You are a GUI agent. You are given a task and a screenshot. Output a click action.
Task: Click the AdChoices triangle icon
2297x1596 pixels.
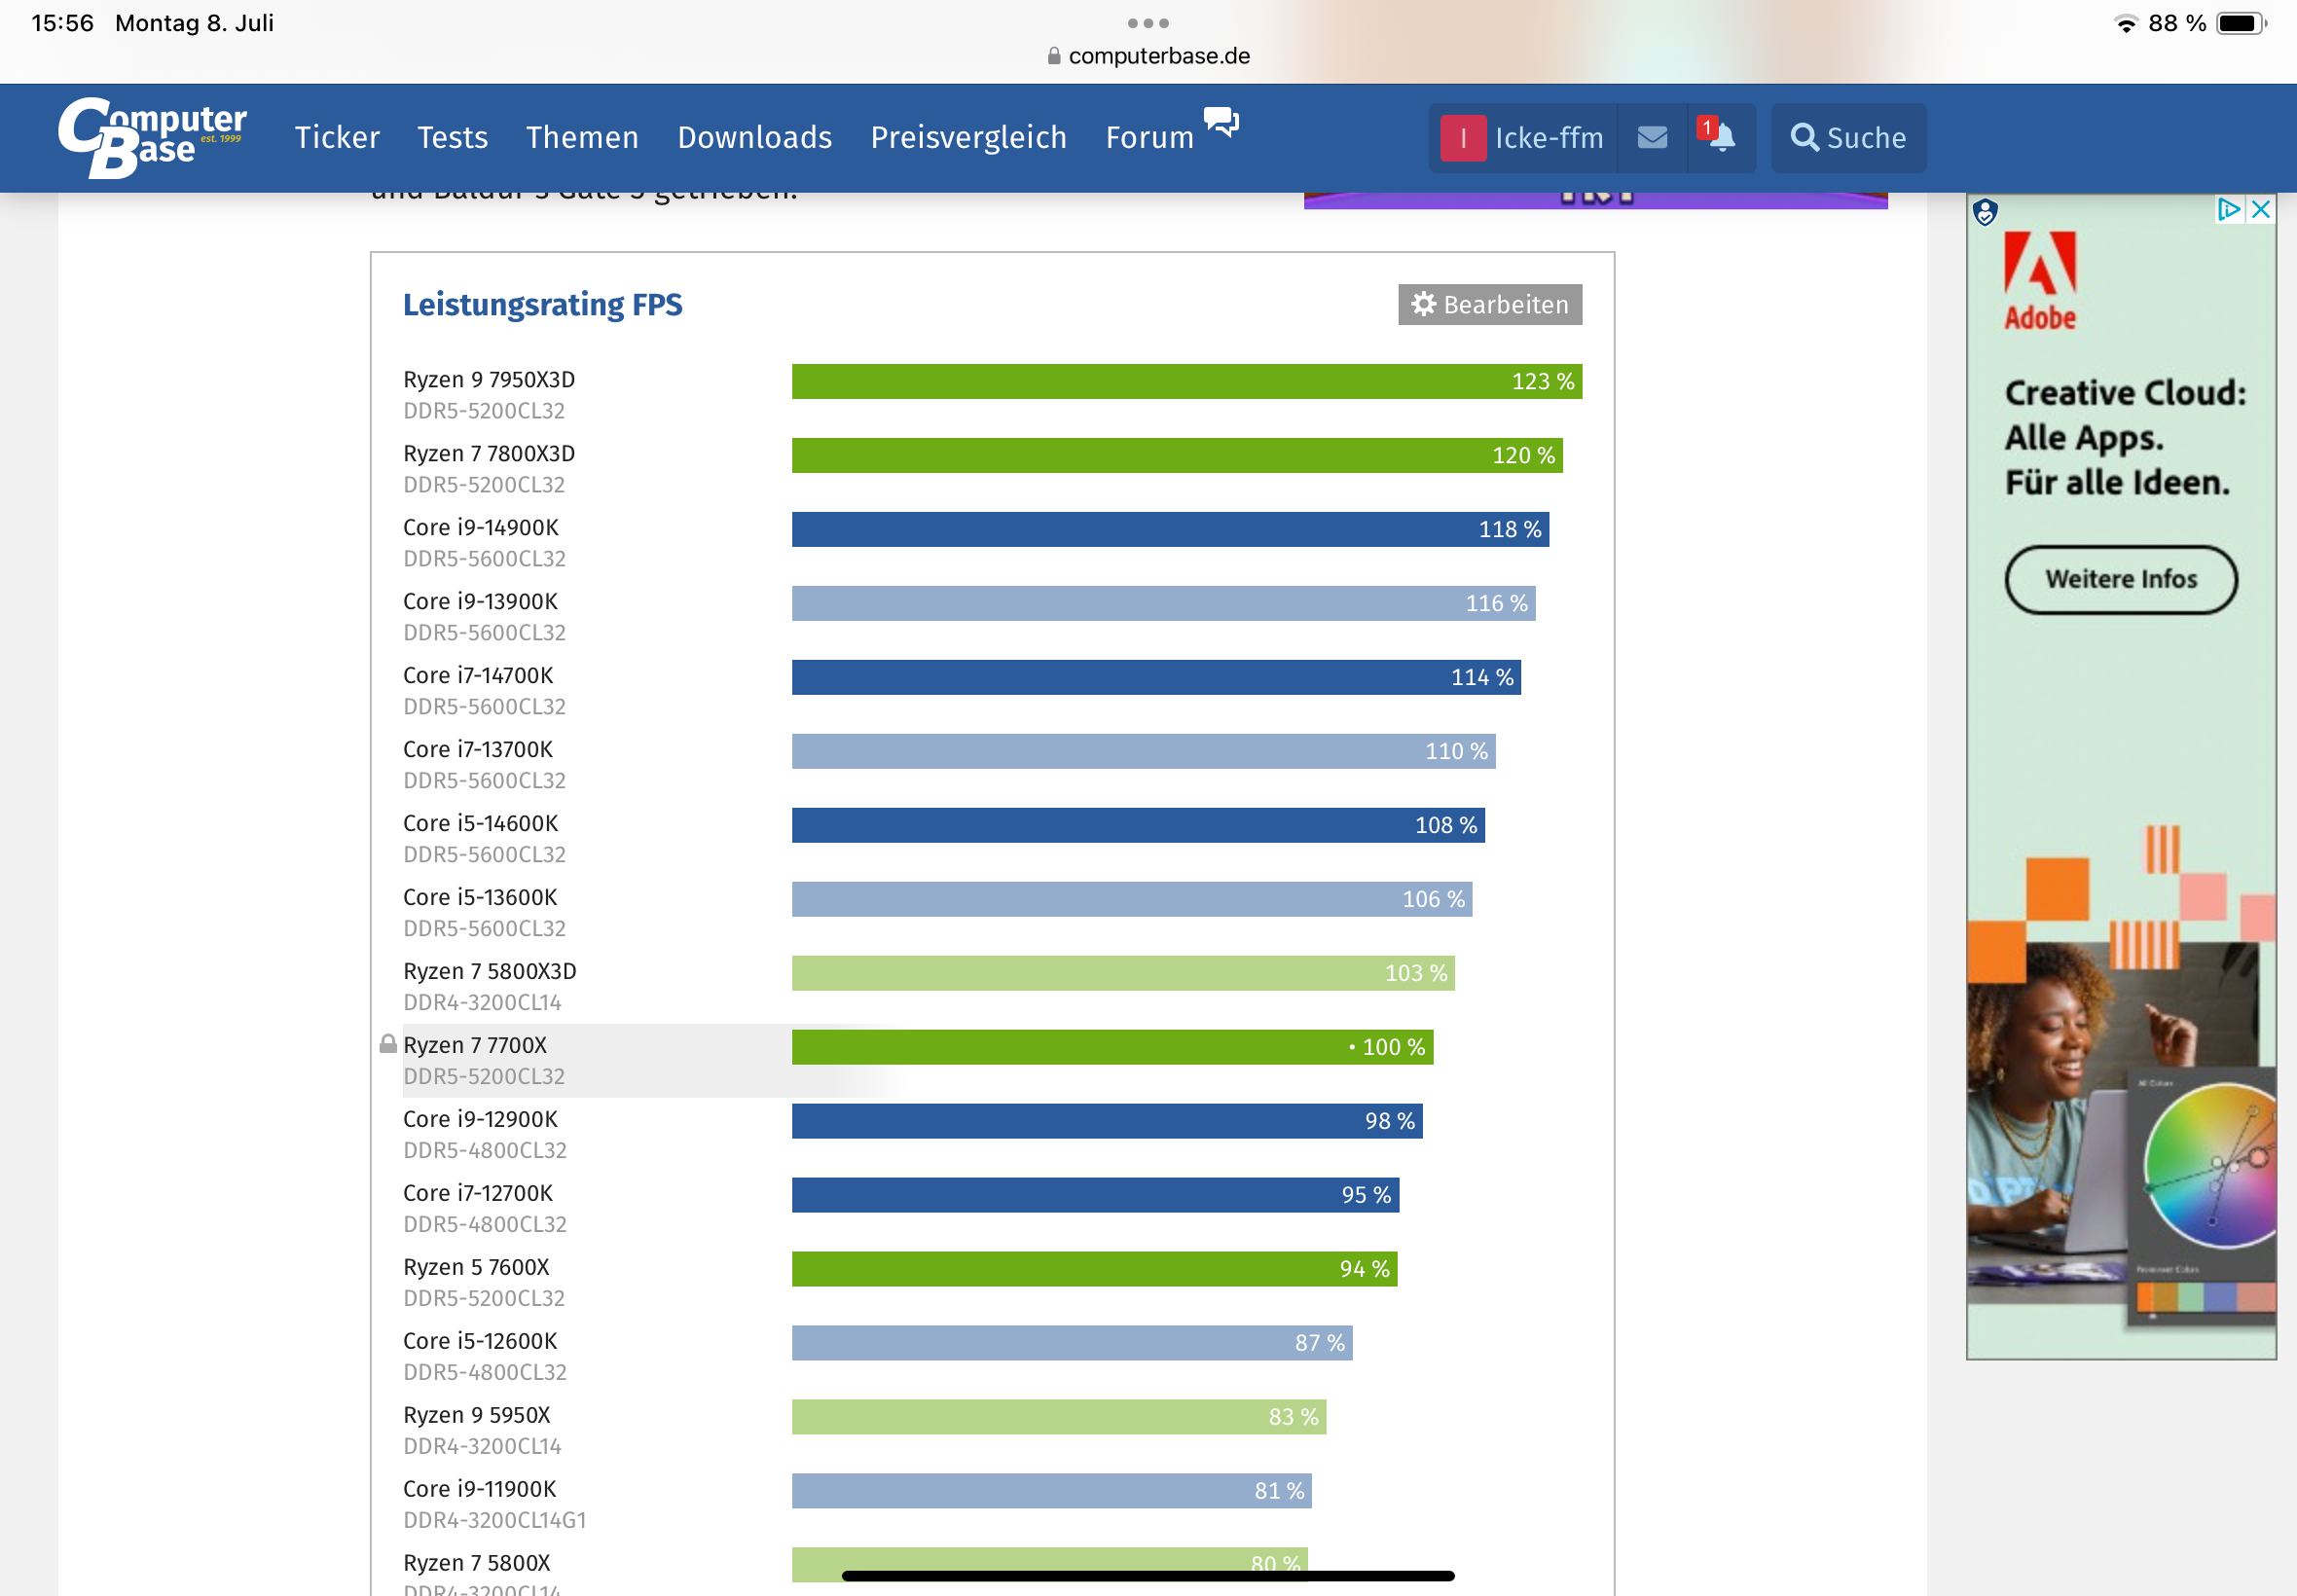(x=2229, y=209)
